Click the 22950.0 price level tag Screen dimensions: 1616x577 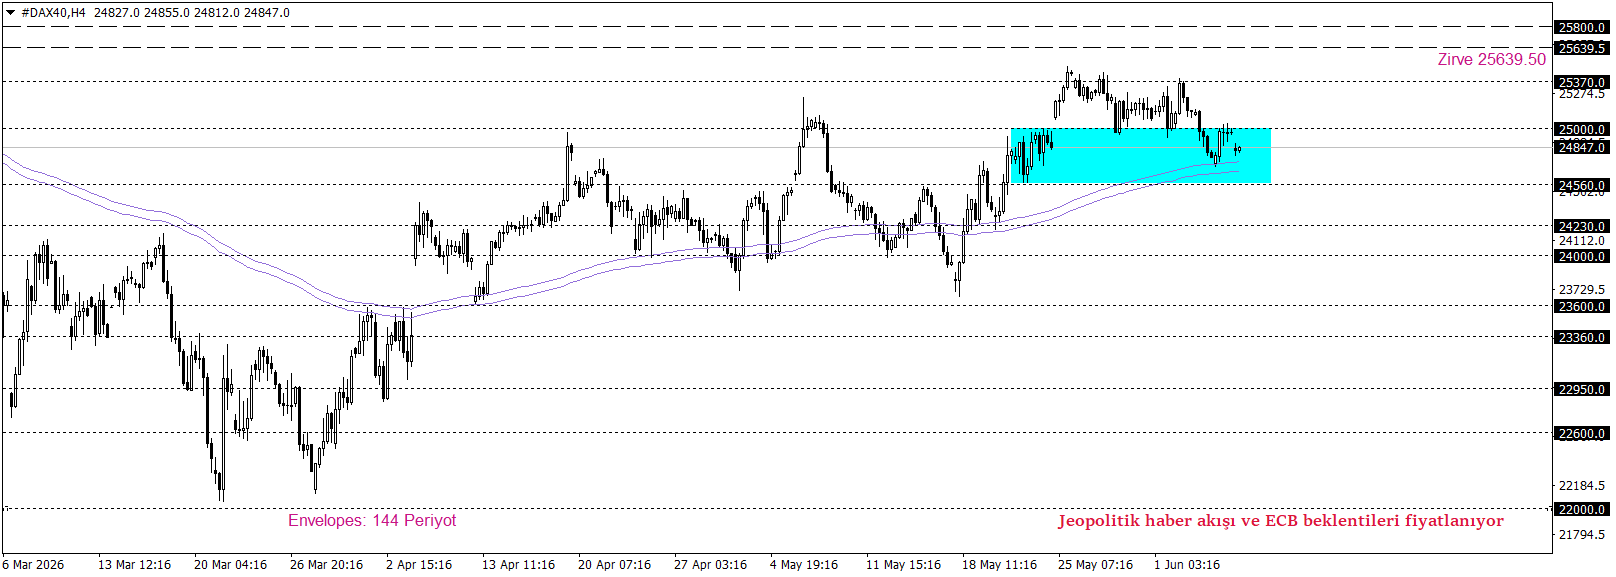click(x=1582, y=389)
